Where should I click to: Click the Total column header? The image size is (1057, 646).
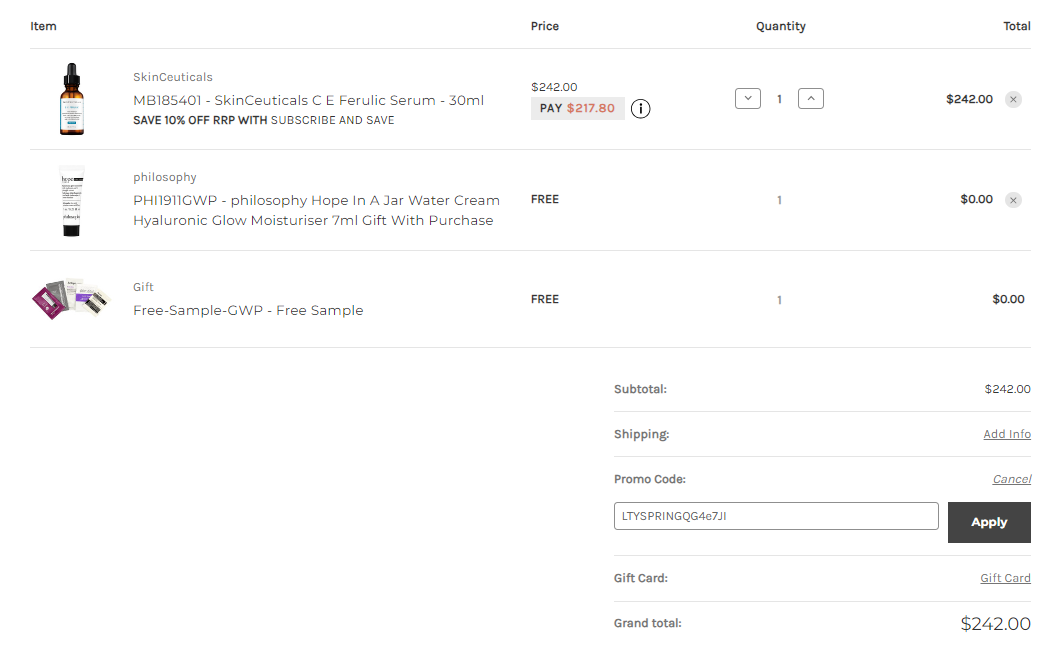pyautogui.click(x=1017, y=26)
